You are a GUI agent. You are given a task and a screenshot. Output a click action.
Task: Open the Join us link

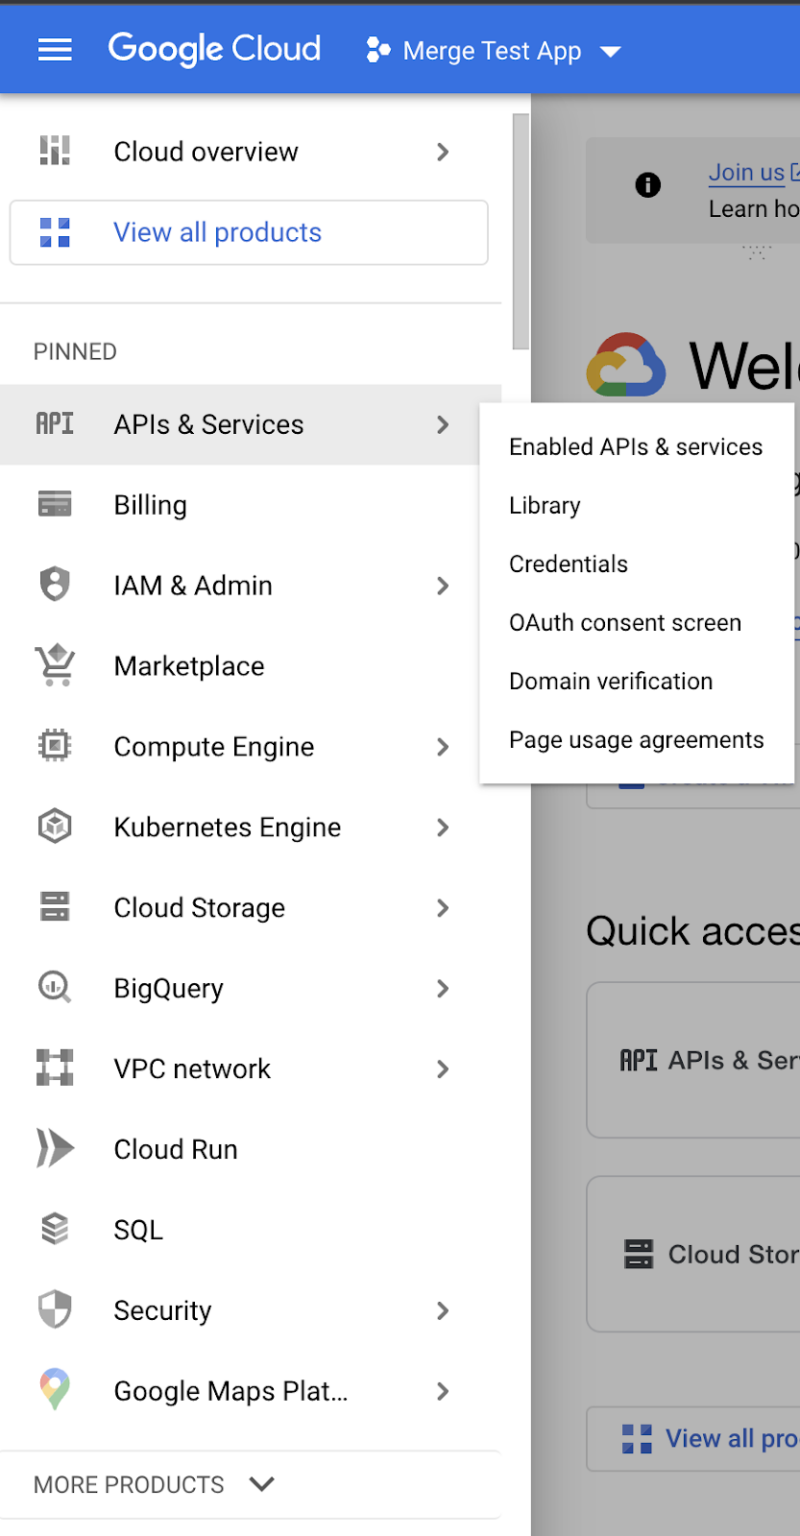point(746,172)
